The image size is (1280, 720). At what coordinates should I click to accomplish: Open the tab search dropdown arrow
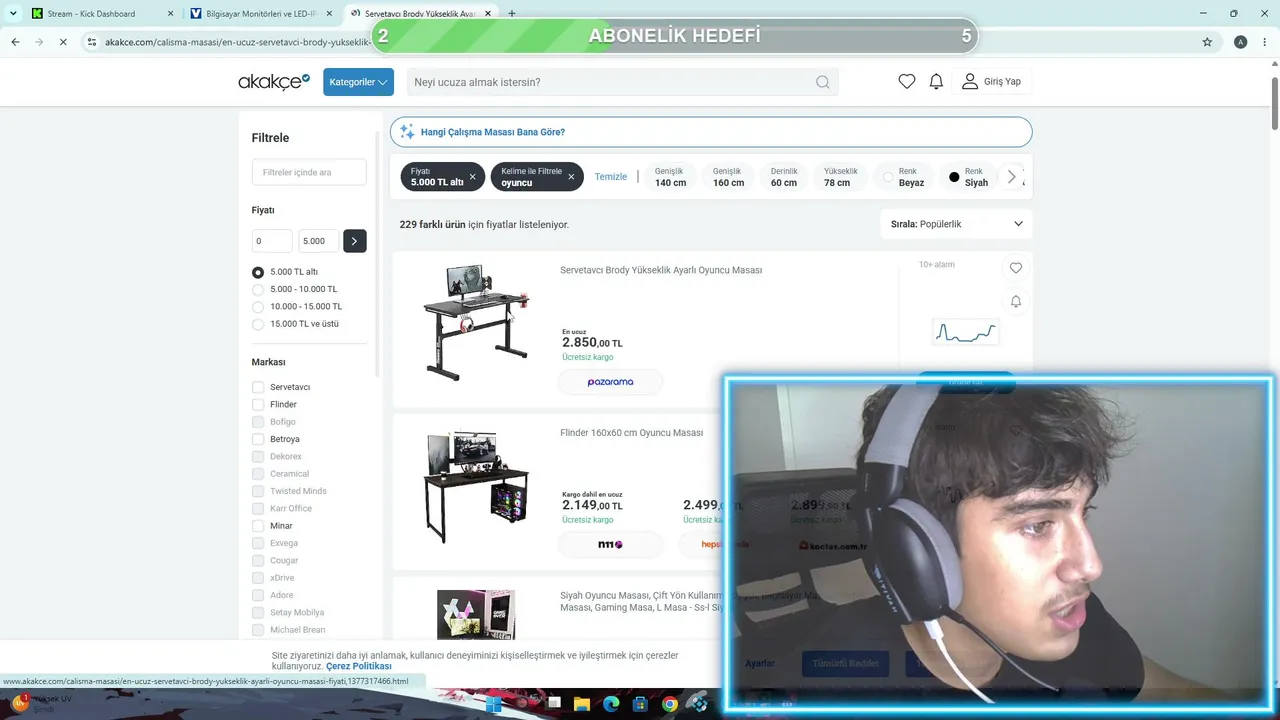tap(13, 14)
